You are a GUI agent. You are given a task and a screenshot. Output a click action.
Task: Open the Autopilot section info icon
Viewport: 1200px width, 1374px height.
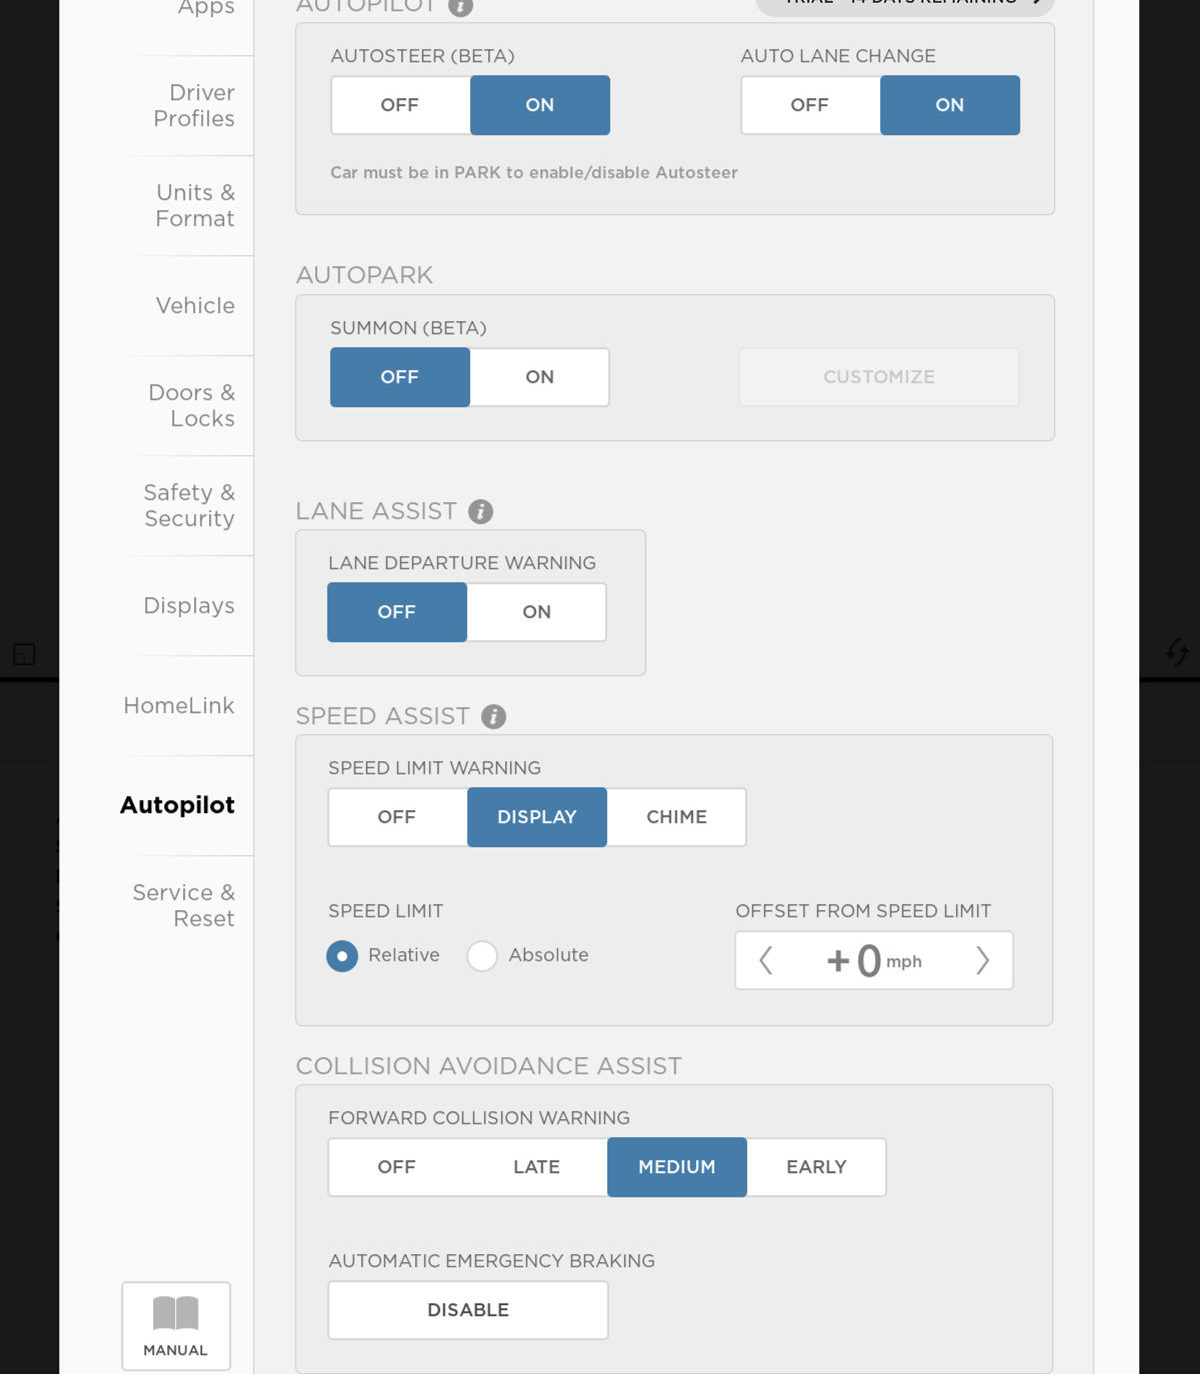(x=460, y=6)
